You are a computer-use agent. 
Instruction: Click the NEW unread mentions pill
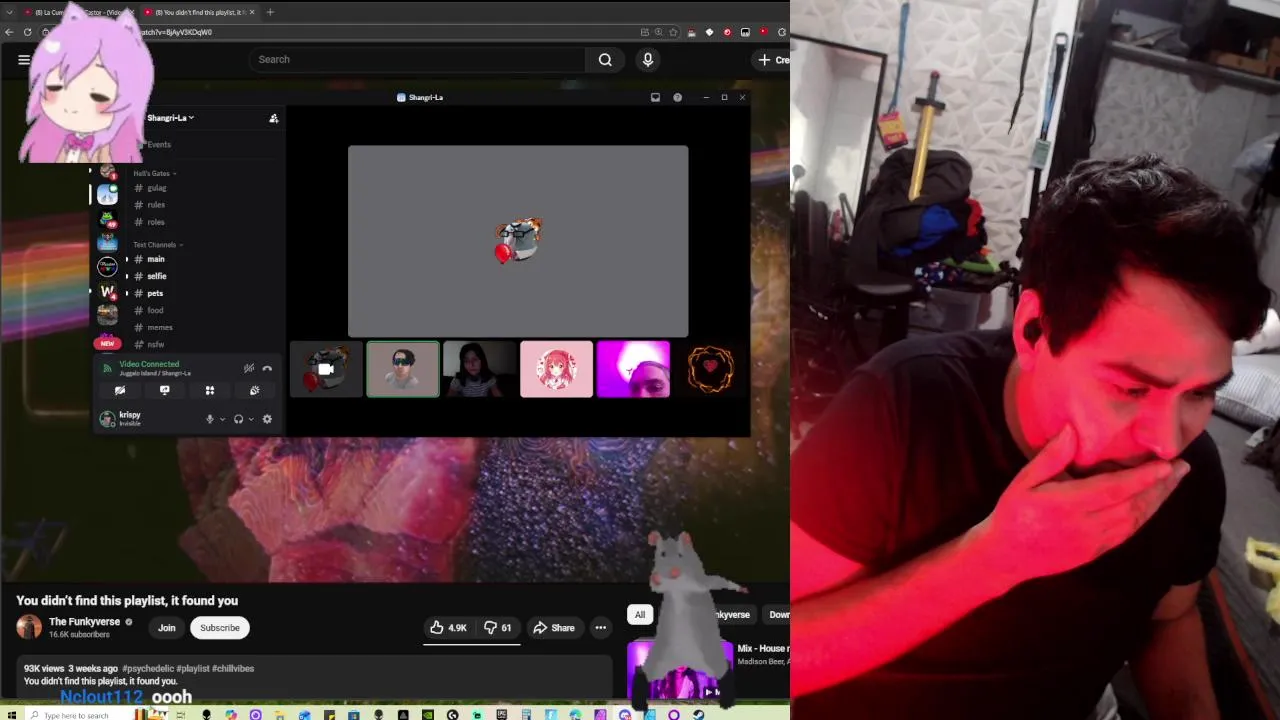107,343
